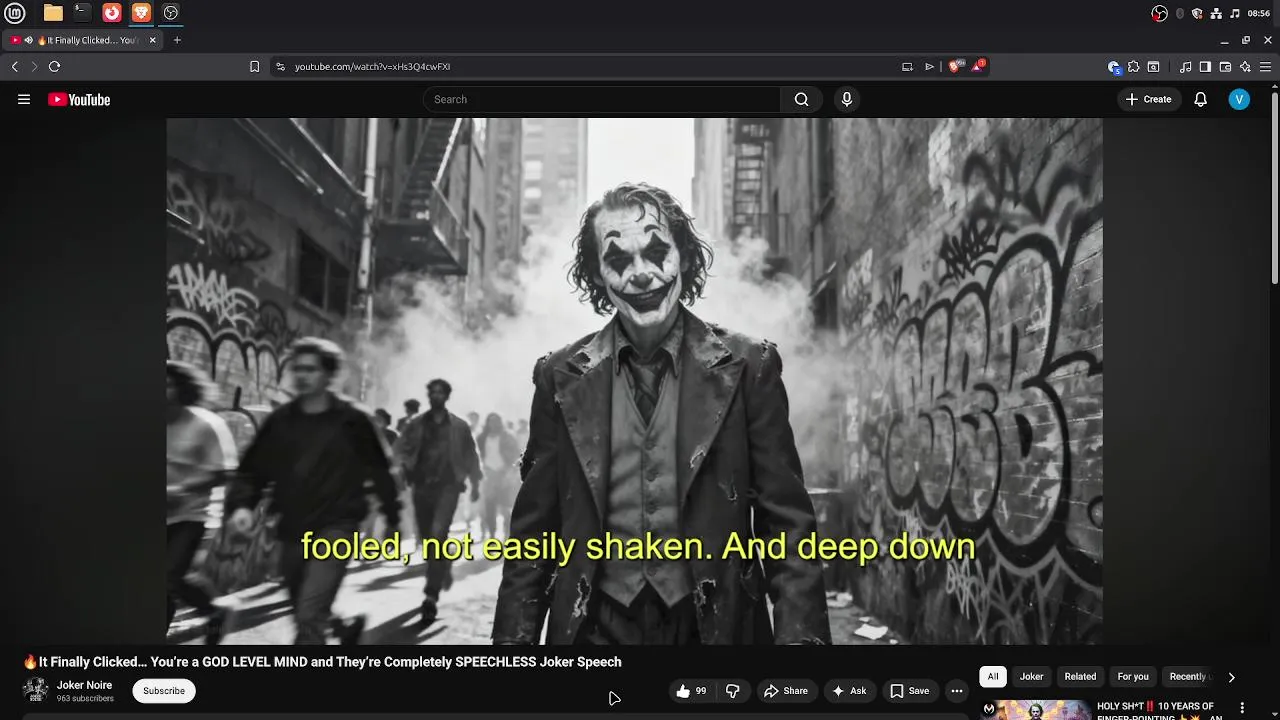Image resolution: width=1280 pixels, height=720 pixels.
Task: Click the video title text
Action: 322,662
